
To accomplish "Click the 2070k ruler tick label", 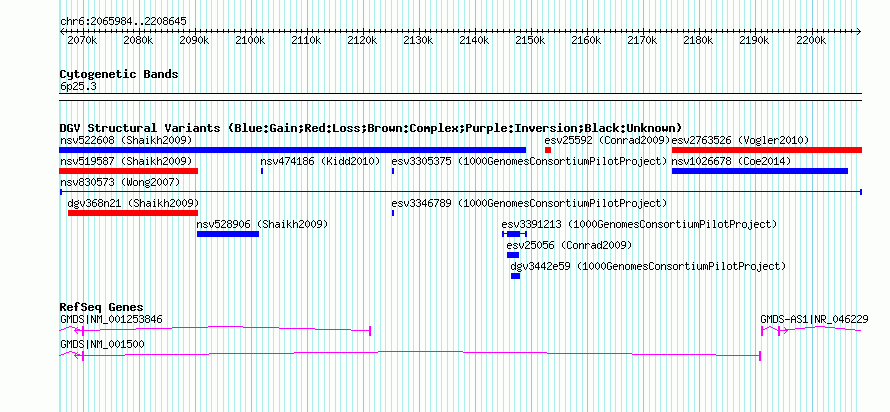I will tap(82, 41).
